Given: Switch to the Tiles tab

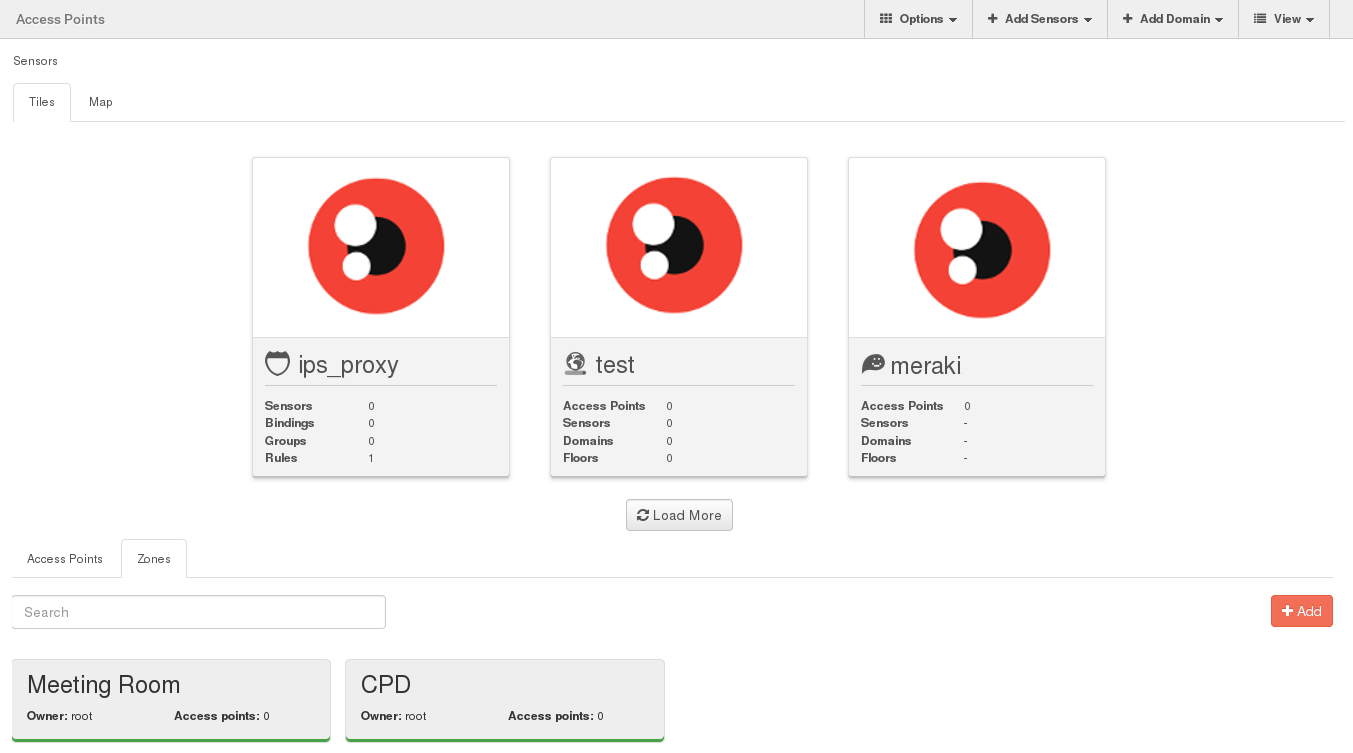Looking at the screenshot, I should tap(42, 102).
